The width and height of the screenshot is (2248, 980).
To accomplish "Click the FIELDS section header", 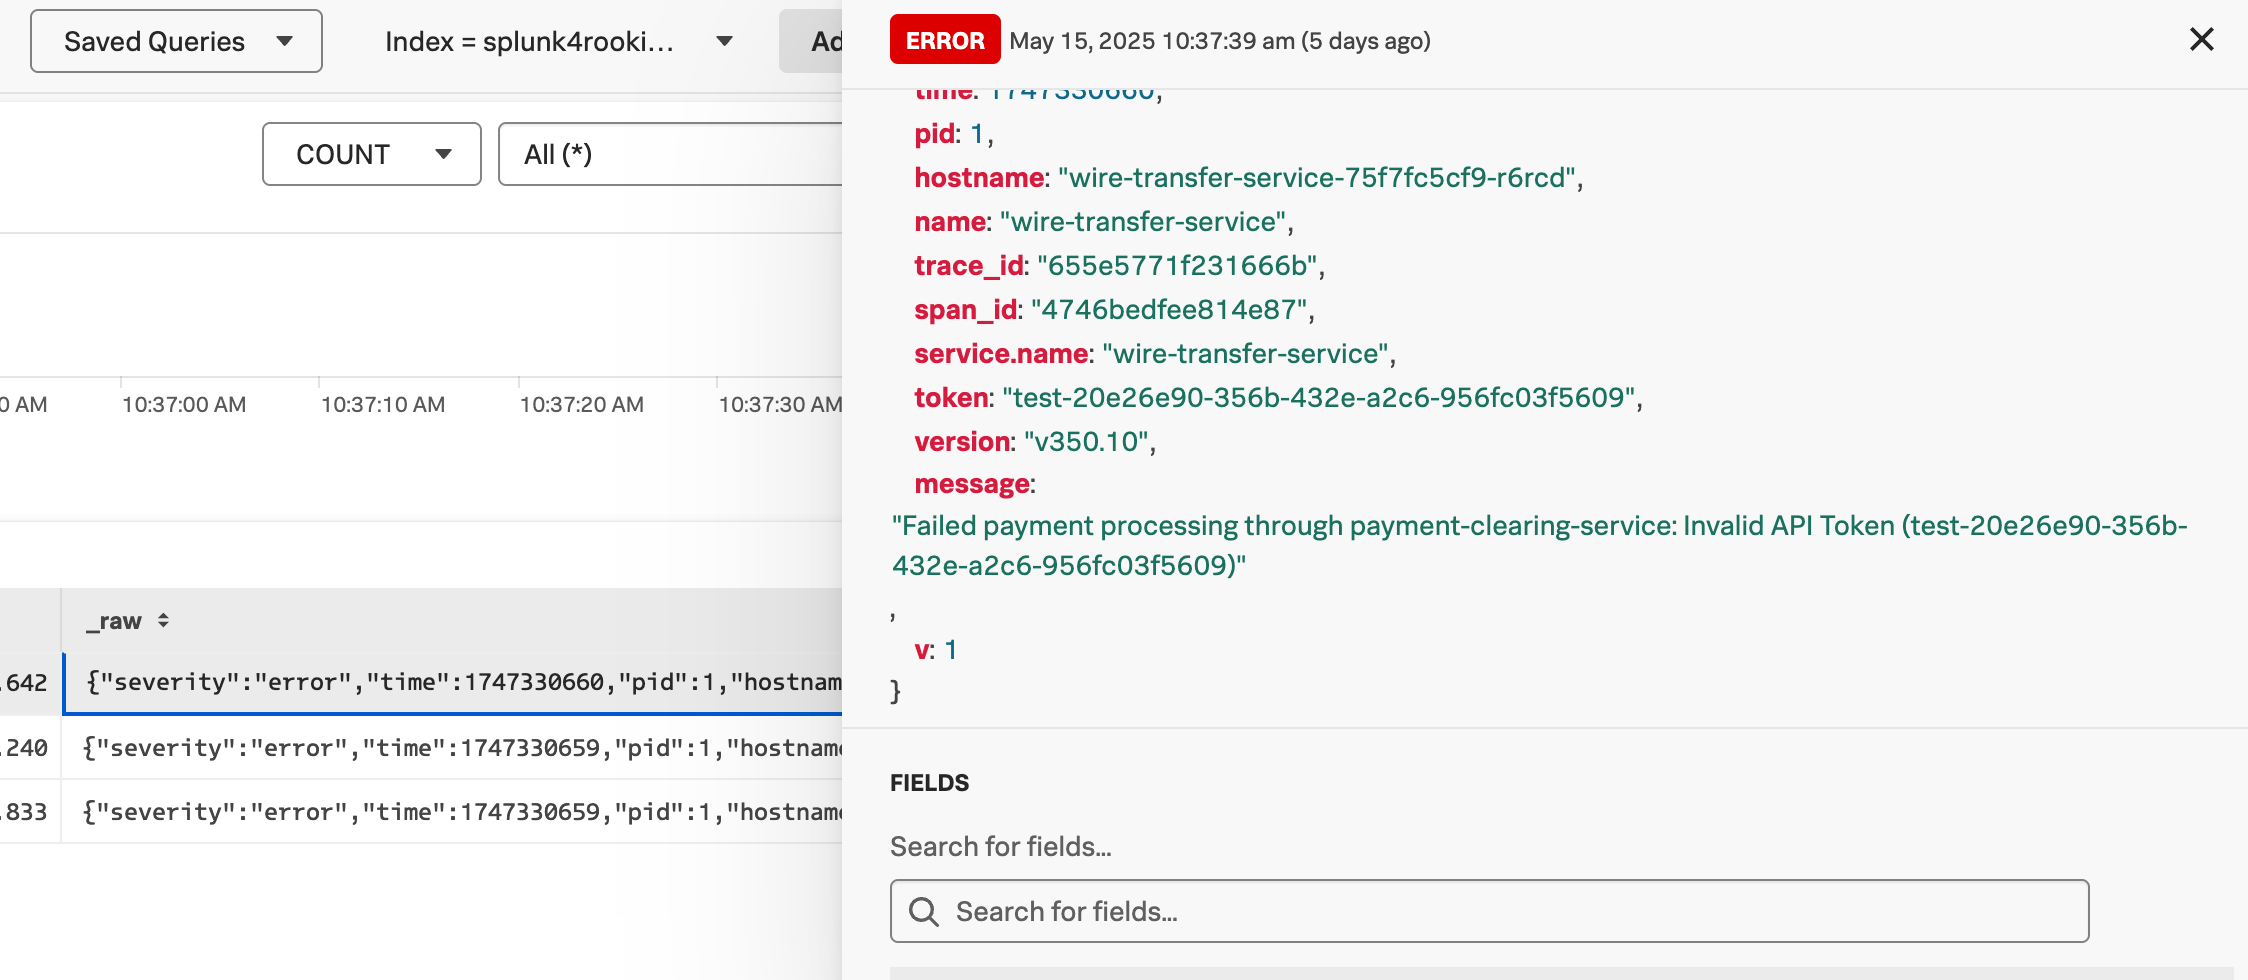I will pos(929,783).
